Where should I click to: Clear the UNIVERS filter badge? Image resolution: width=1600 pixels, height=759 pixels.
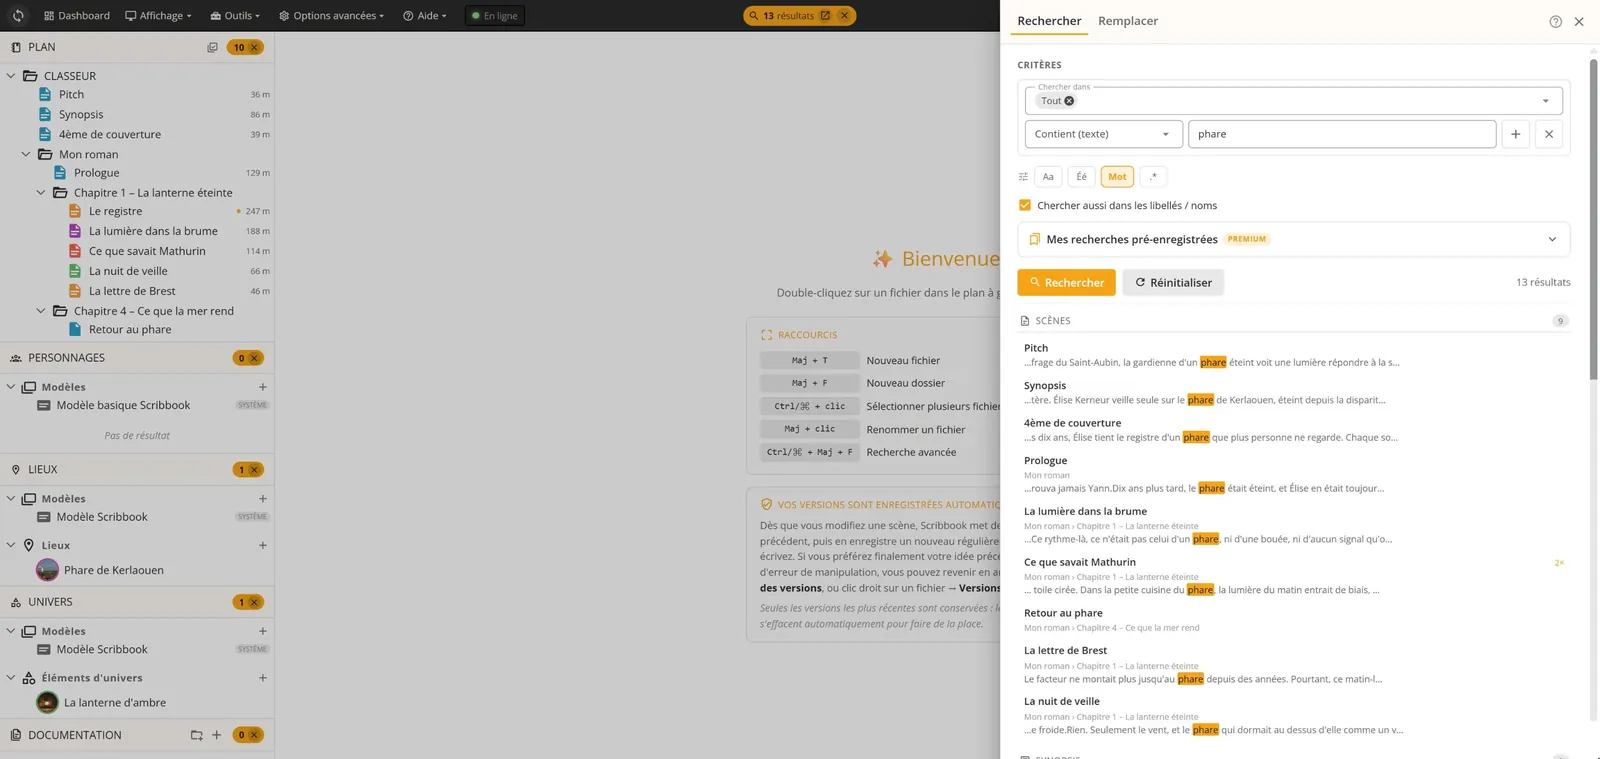click(x=254, y=602)
